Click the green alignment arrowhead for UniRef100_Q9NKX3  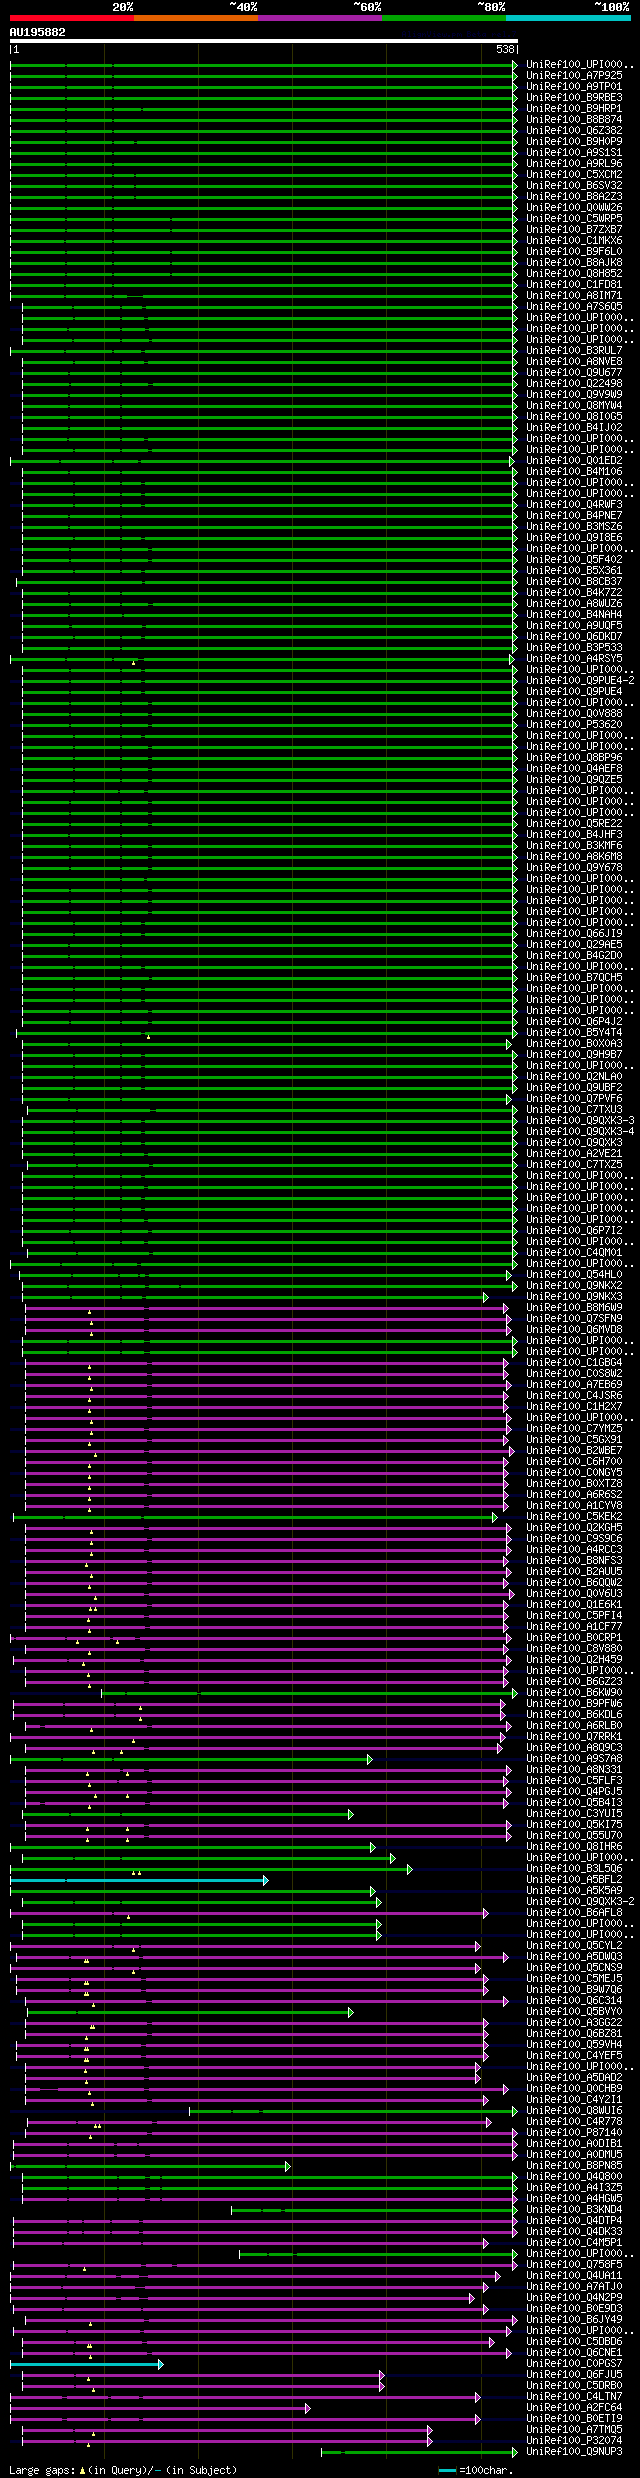[486, 1297]
